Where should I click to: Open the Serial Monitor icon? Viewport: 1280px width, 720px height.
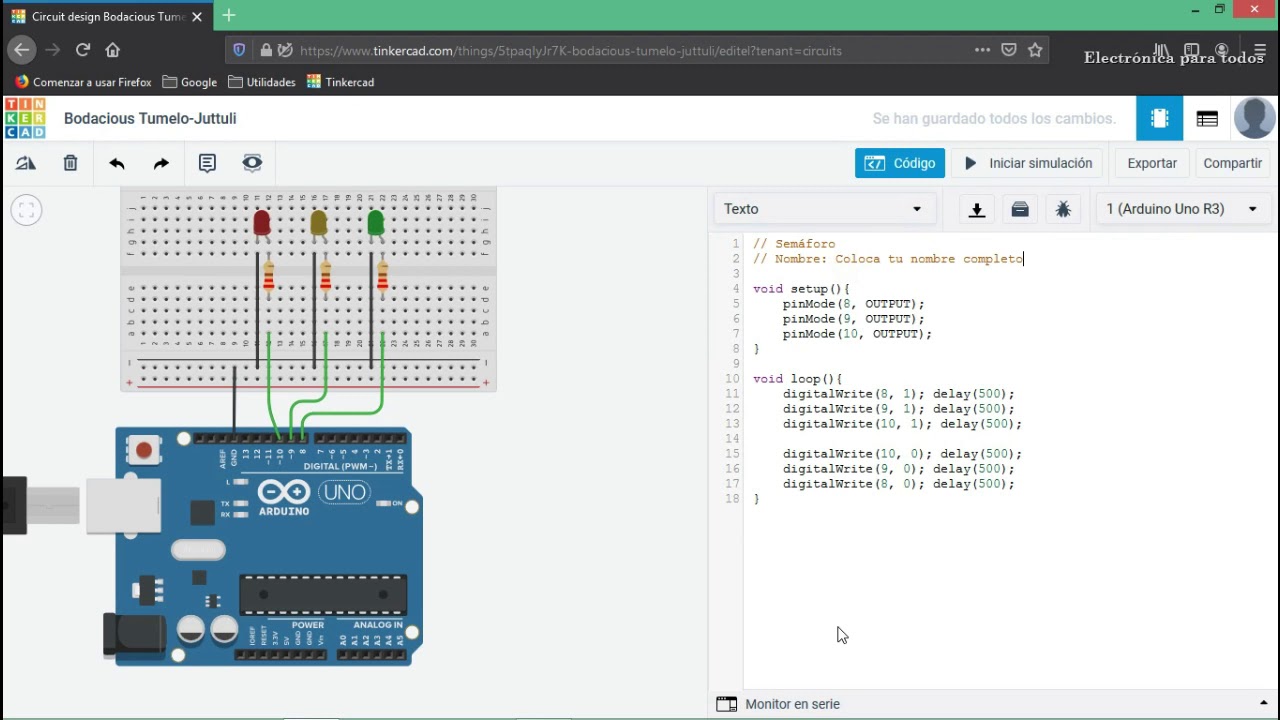click(x=726, y=704)
